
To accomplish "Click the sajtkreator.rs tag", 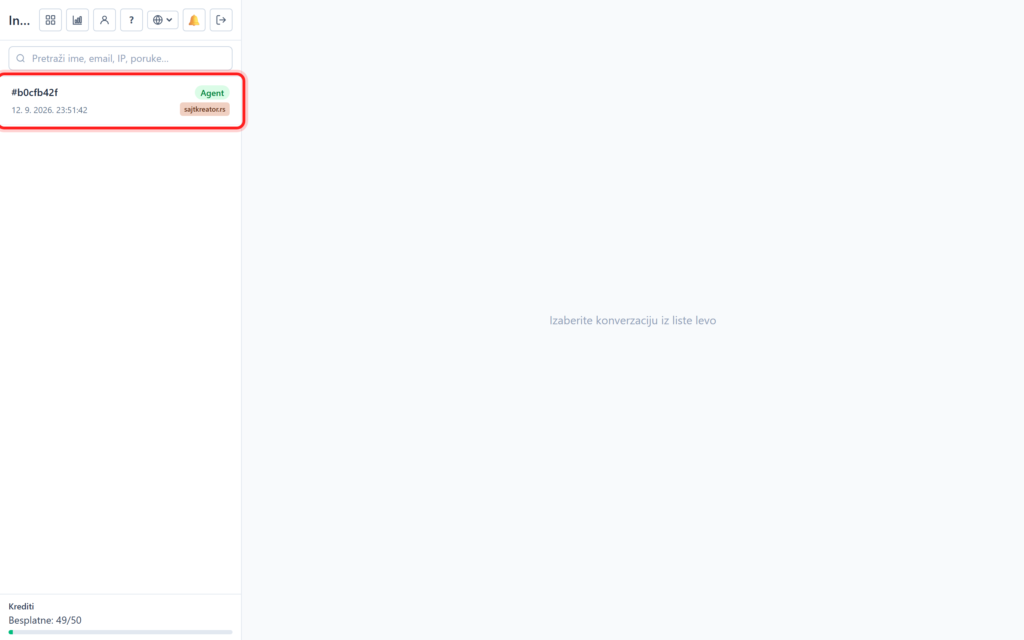I will tap(204, 109).
